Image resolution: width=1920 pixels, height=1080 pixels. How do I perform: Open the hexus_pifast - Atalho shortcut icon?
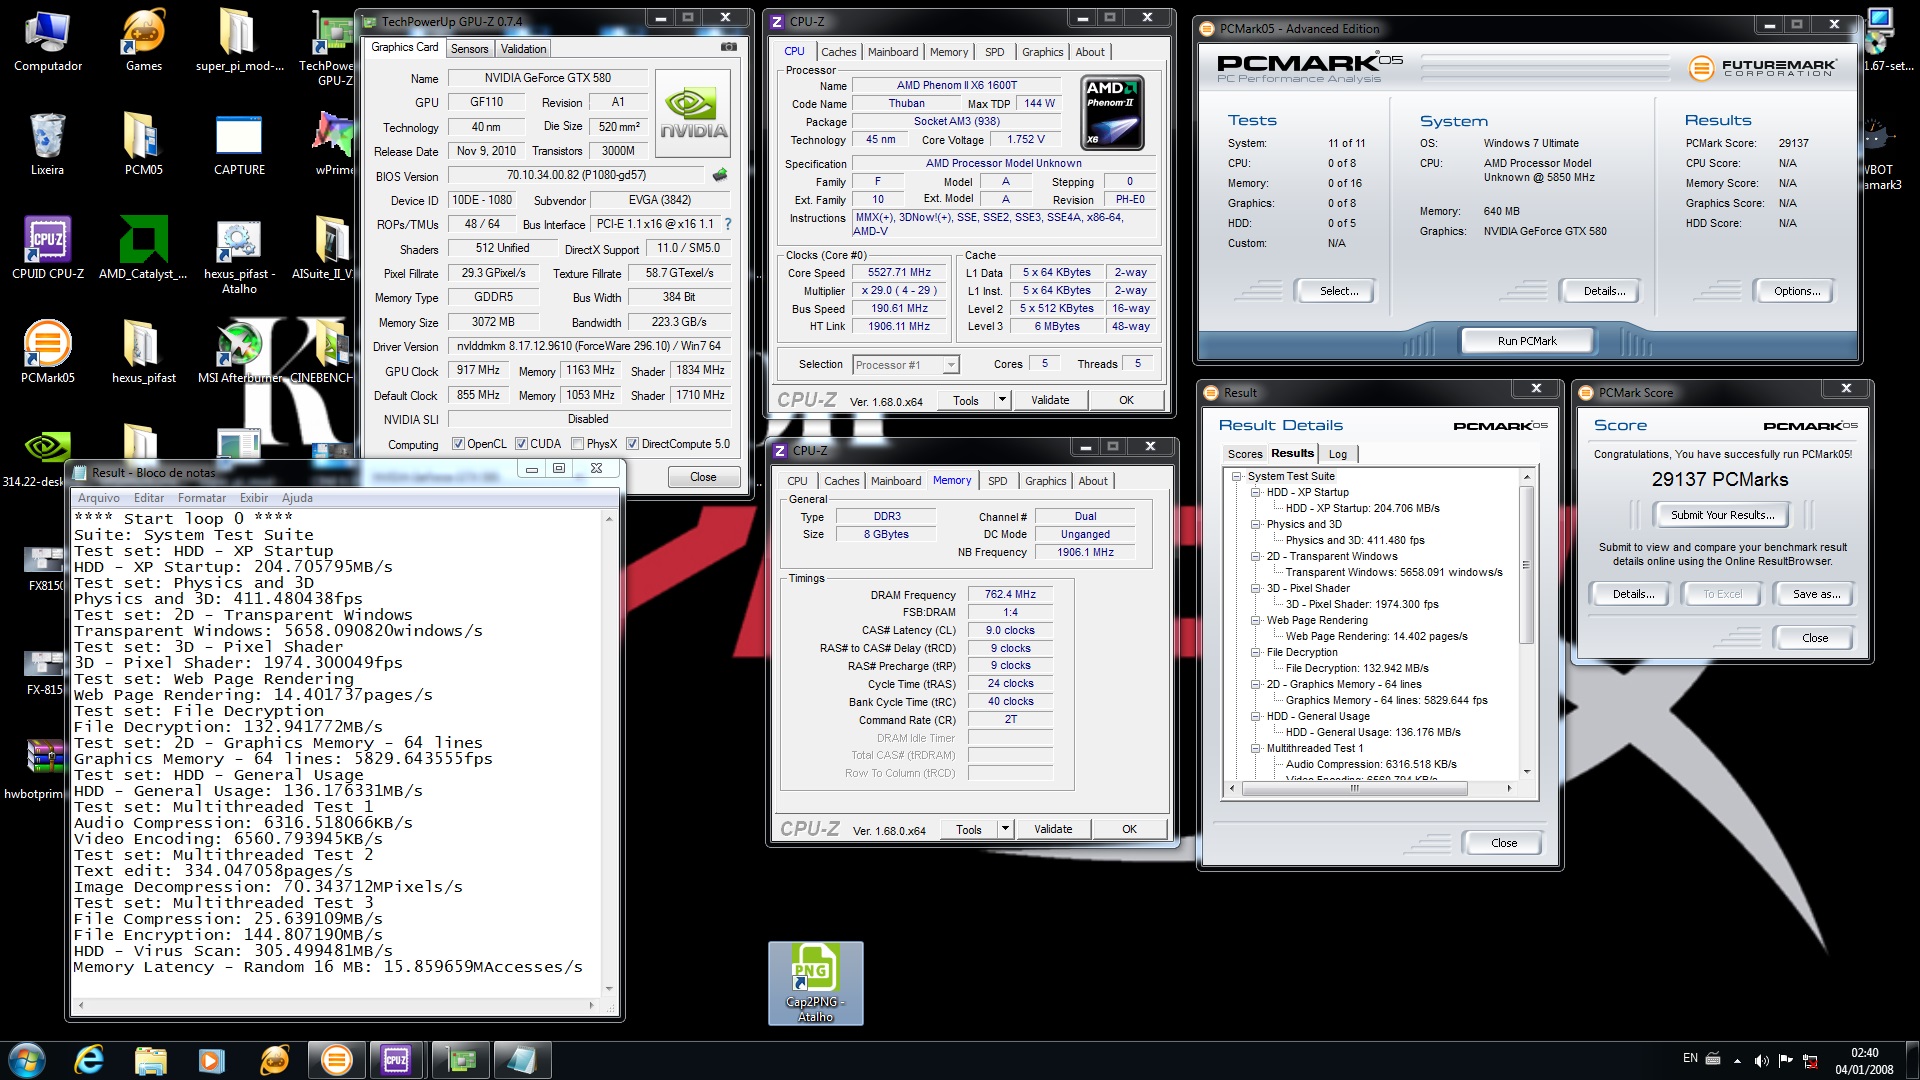[239, 256]
